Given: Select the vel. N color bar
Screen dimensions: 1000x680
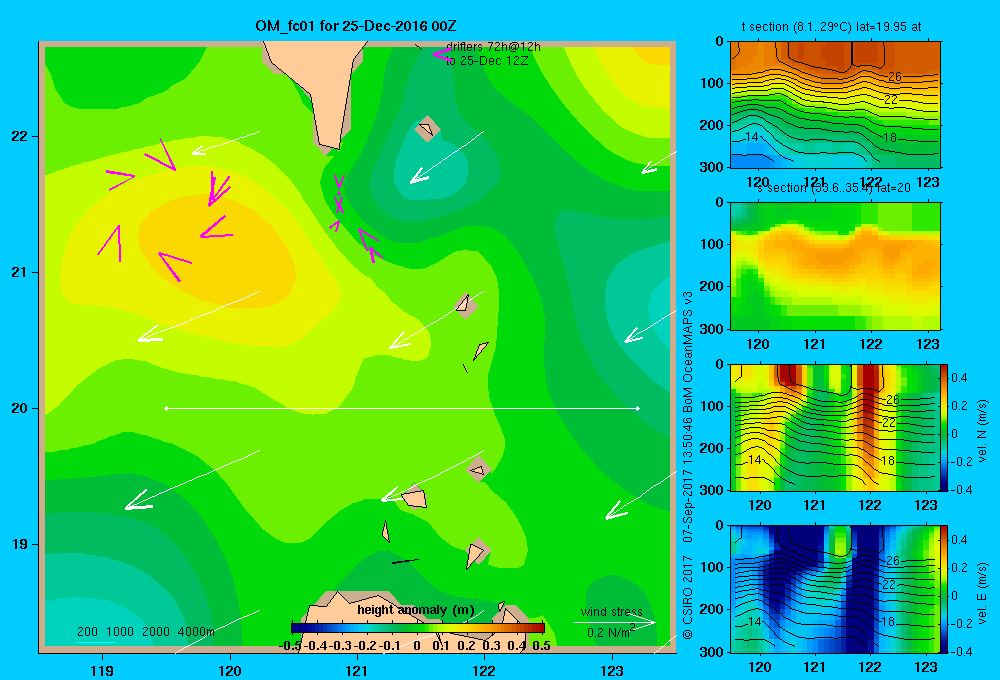Looking at the screenshot, I should click(944, 427).
